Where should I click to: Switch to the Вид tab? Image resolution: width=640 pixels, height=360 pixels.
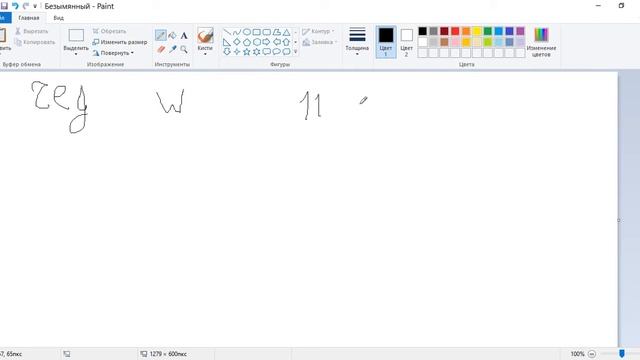click(x=58, y=18)
